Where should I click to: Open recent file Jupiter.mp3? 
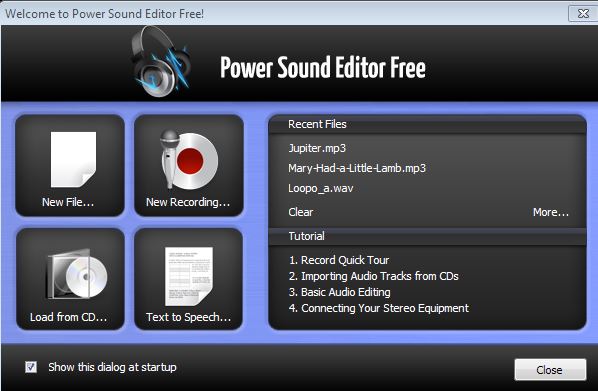click(317, 148)
